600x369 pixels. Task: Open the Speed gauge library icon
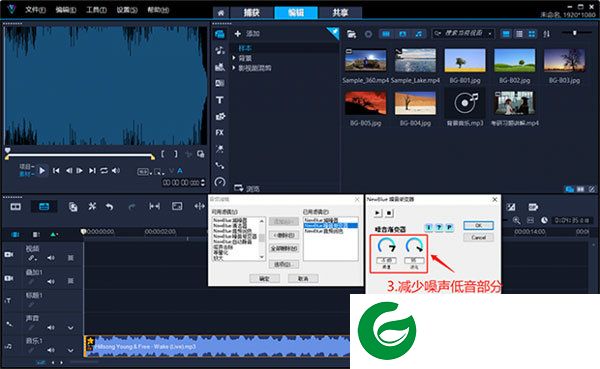[x=220, y=182]
